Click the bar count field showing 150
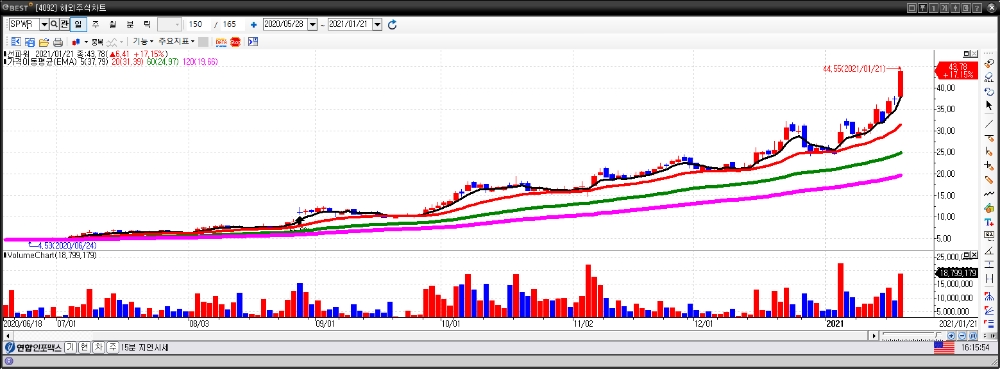 pos(198,24)
